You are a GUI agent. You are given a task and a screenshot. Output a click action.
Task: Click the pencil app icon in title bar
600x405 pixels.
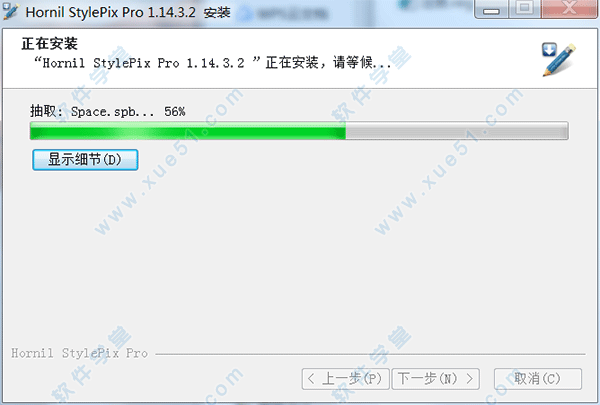[x=10, y=11]
